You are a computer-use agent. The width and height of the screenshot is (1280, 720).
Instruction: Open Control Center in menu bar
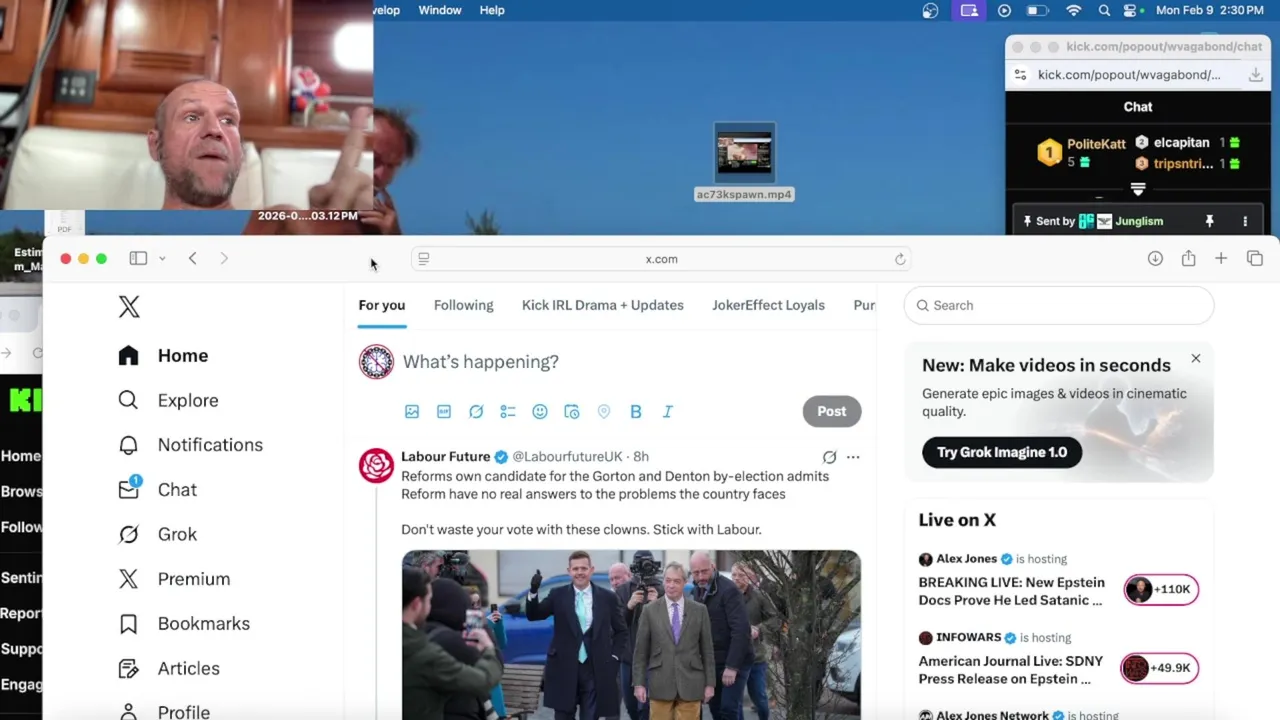tap(1131, 10)
